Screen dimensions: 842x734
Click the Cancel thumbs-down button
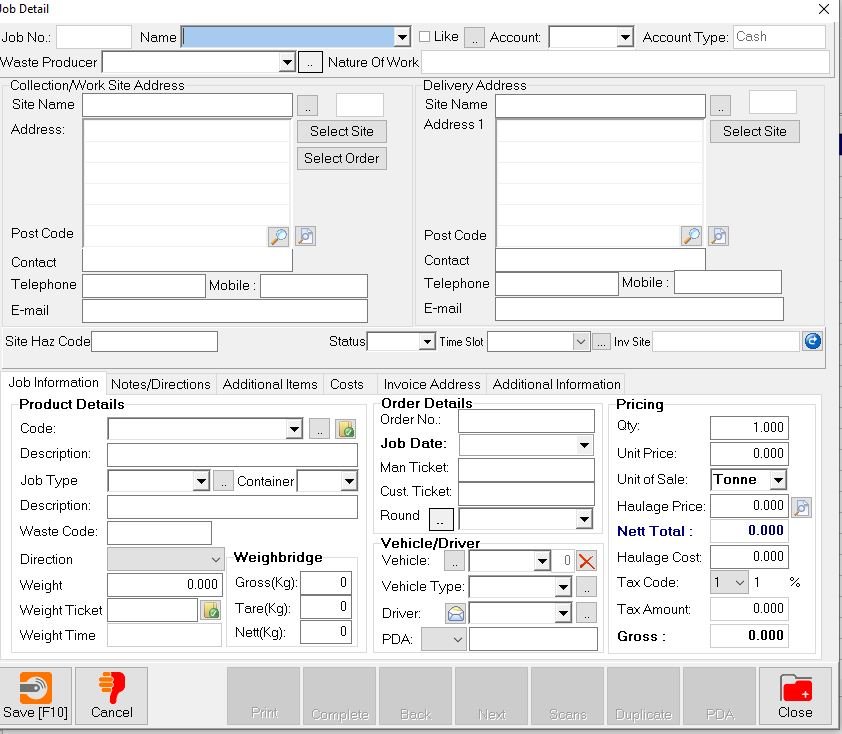click(x=112, y=696)
